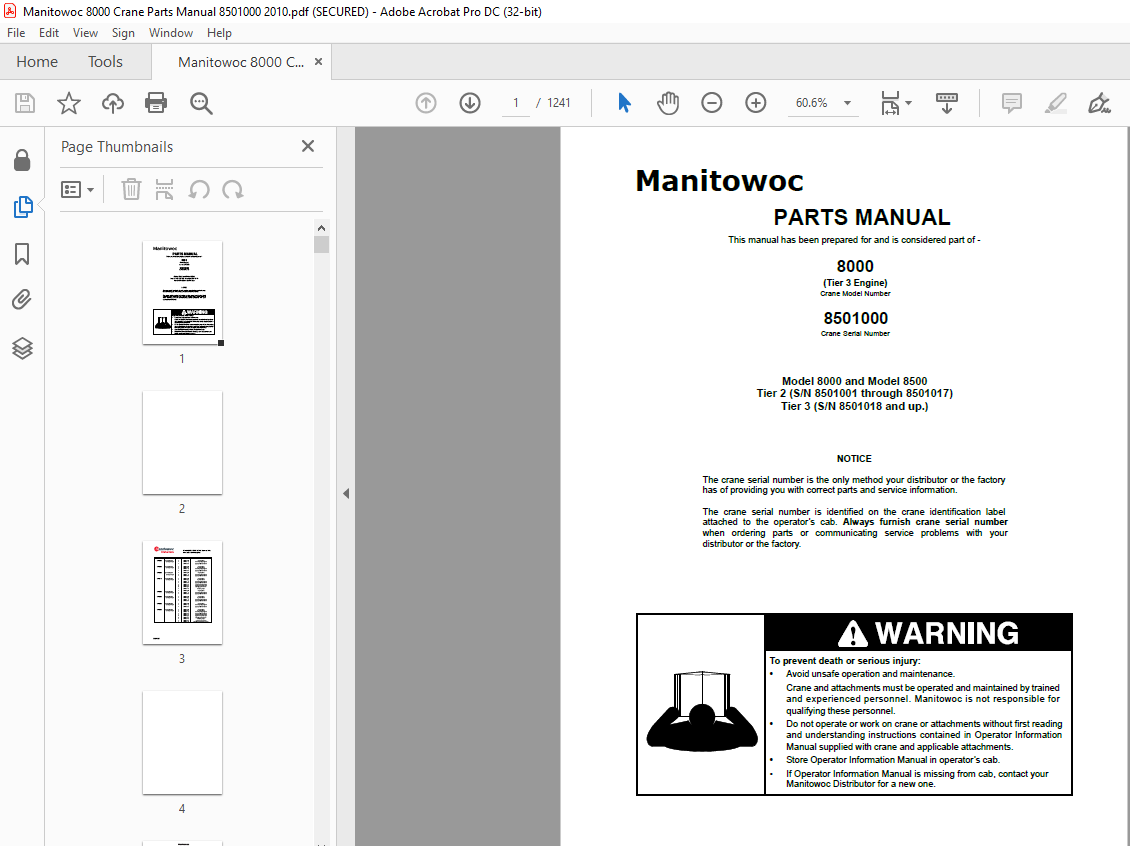Select the page 4 thumbnail
The height and width of the screenshot is (846, 1130).
point(182,742)
